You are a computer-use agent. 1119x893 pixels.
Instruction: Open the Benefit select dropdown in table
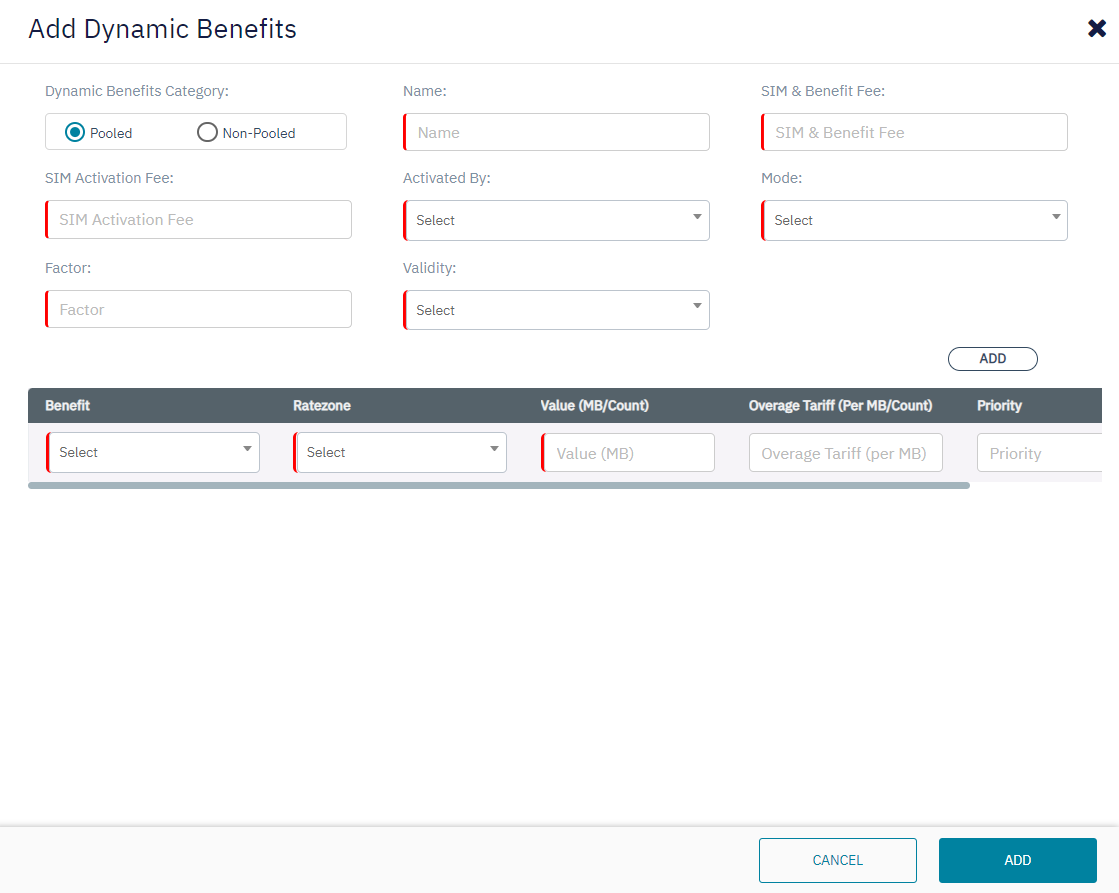point(153,452)
